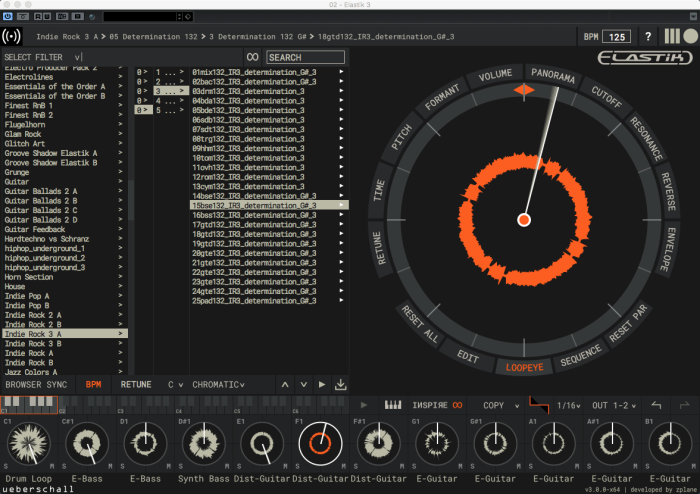Click EDIT on the wheel

click(x=467, y=356)
